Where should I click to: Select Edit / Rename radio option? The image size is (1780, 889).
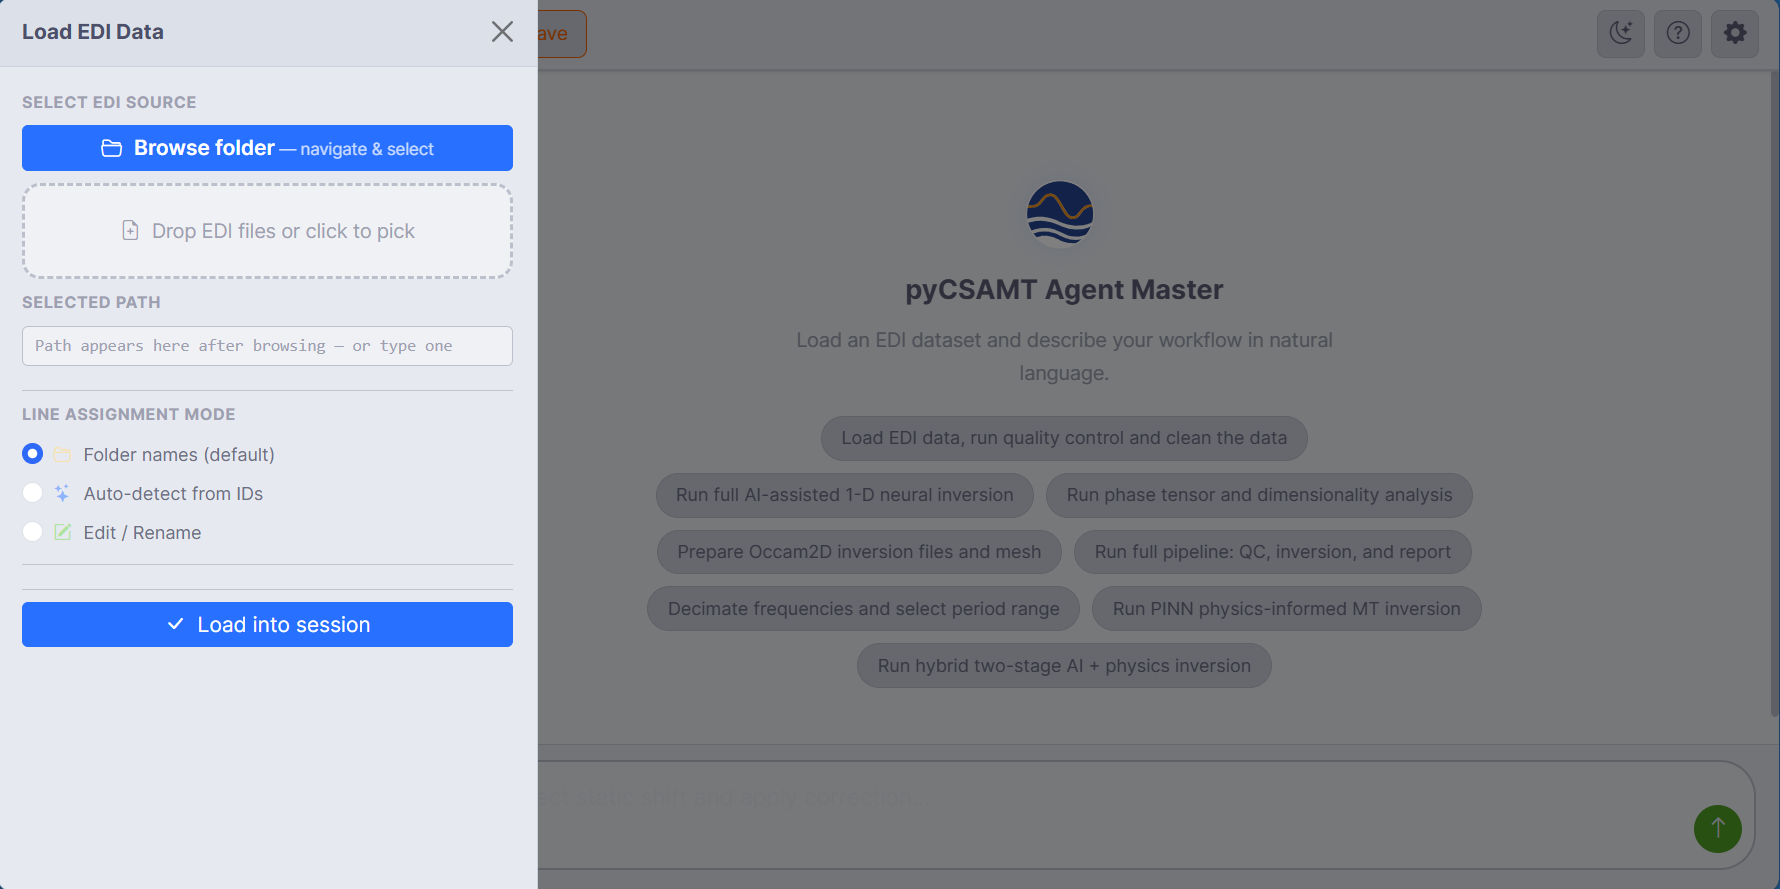[33, 532]
